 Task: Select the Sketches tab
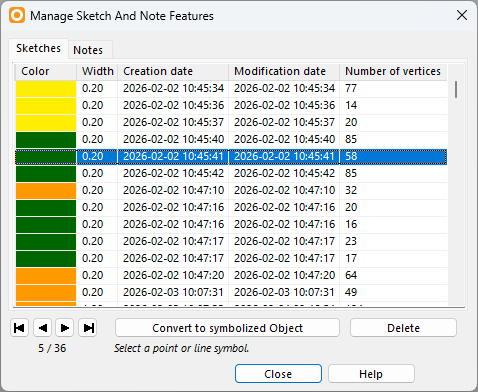click(x=38, y=48)
